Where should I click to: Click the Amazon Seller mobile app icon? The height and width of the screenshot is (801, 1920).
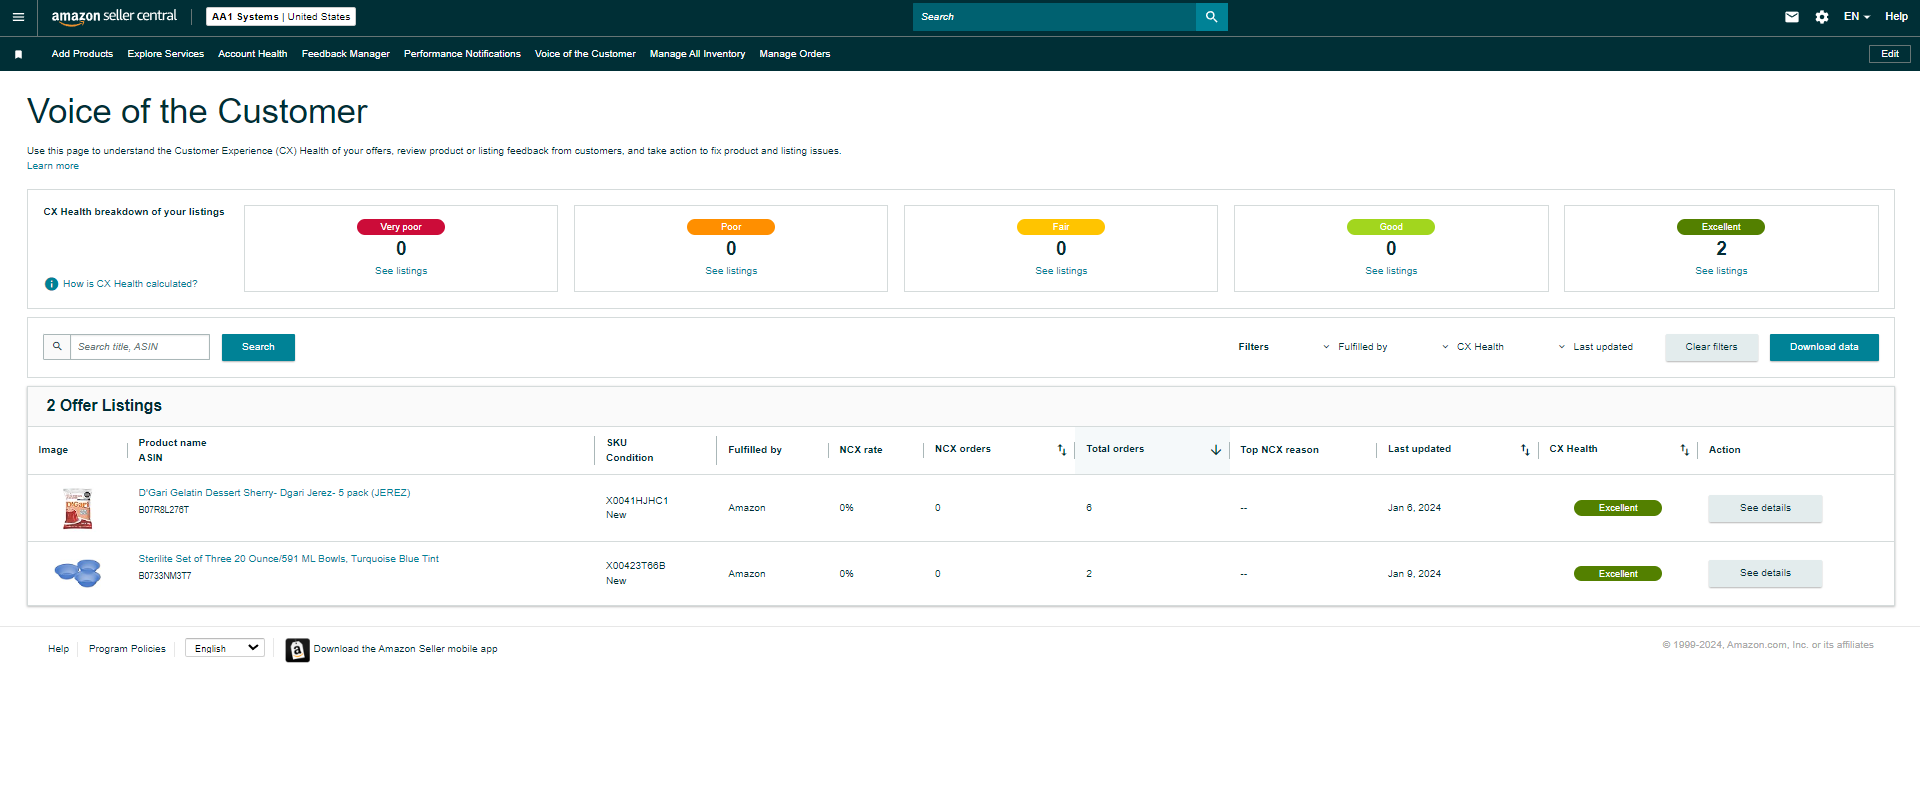(x=297, y=650)
